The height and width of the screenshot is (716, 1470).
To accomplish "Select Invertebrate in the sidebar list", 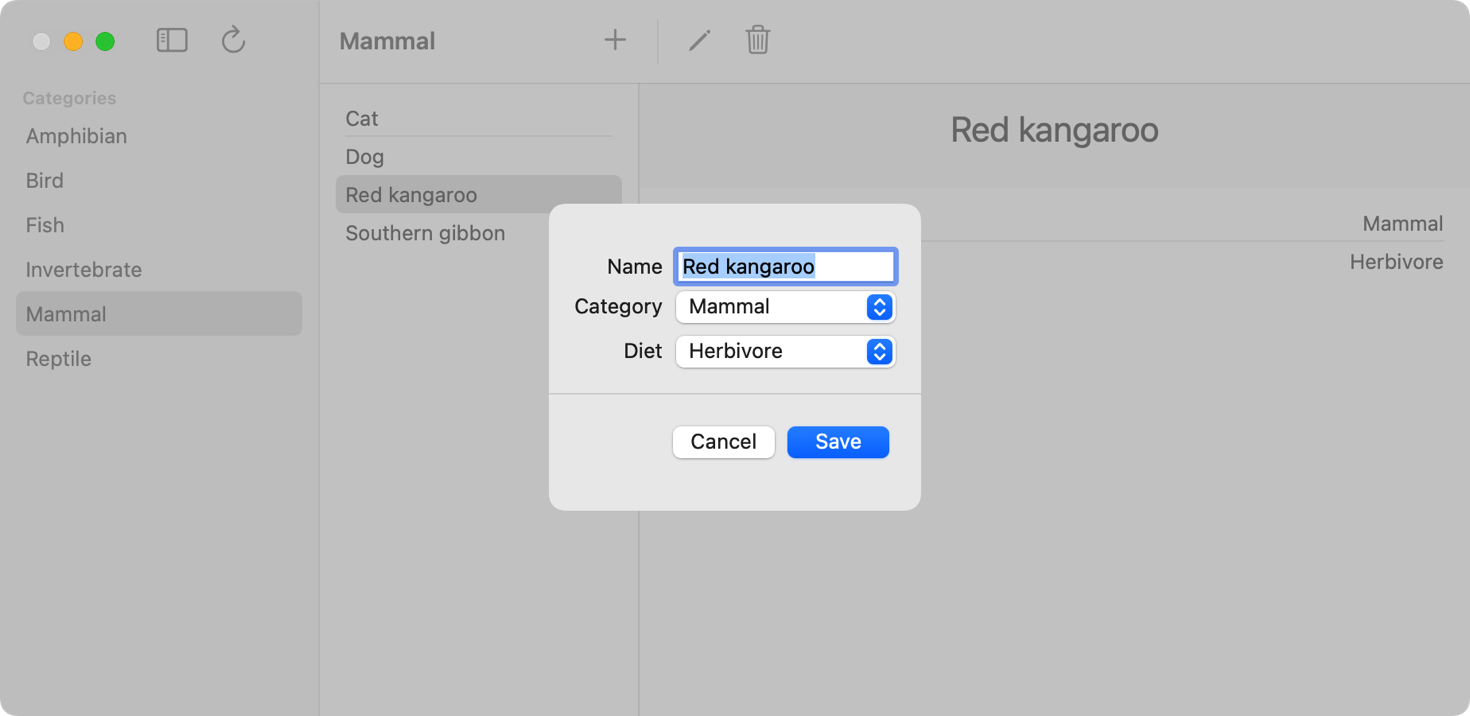I will coord(84,270).
